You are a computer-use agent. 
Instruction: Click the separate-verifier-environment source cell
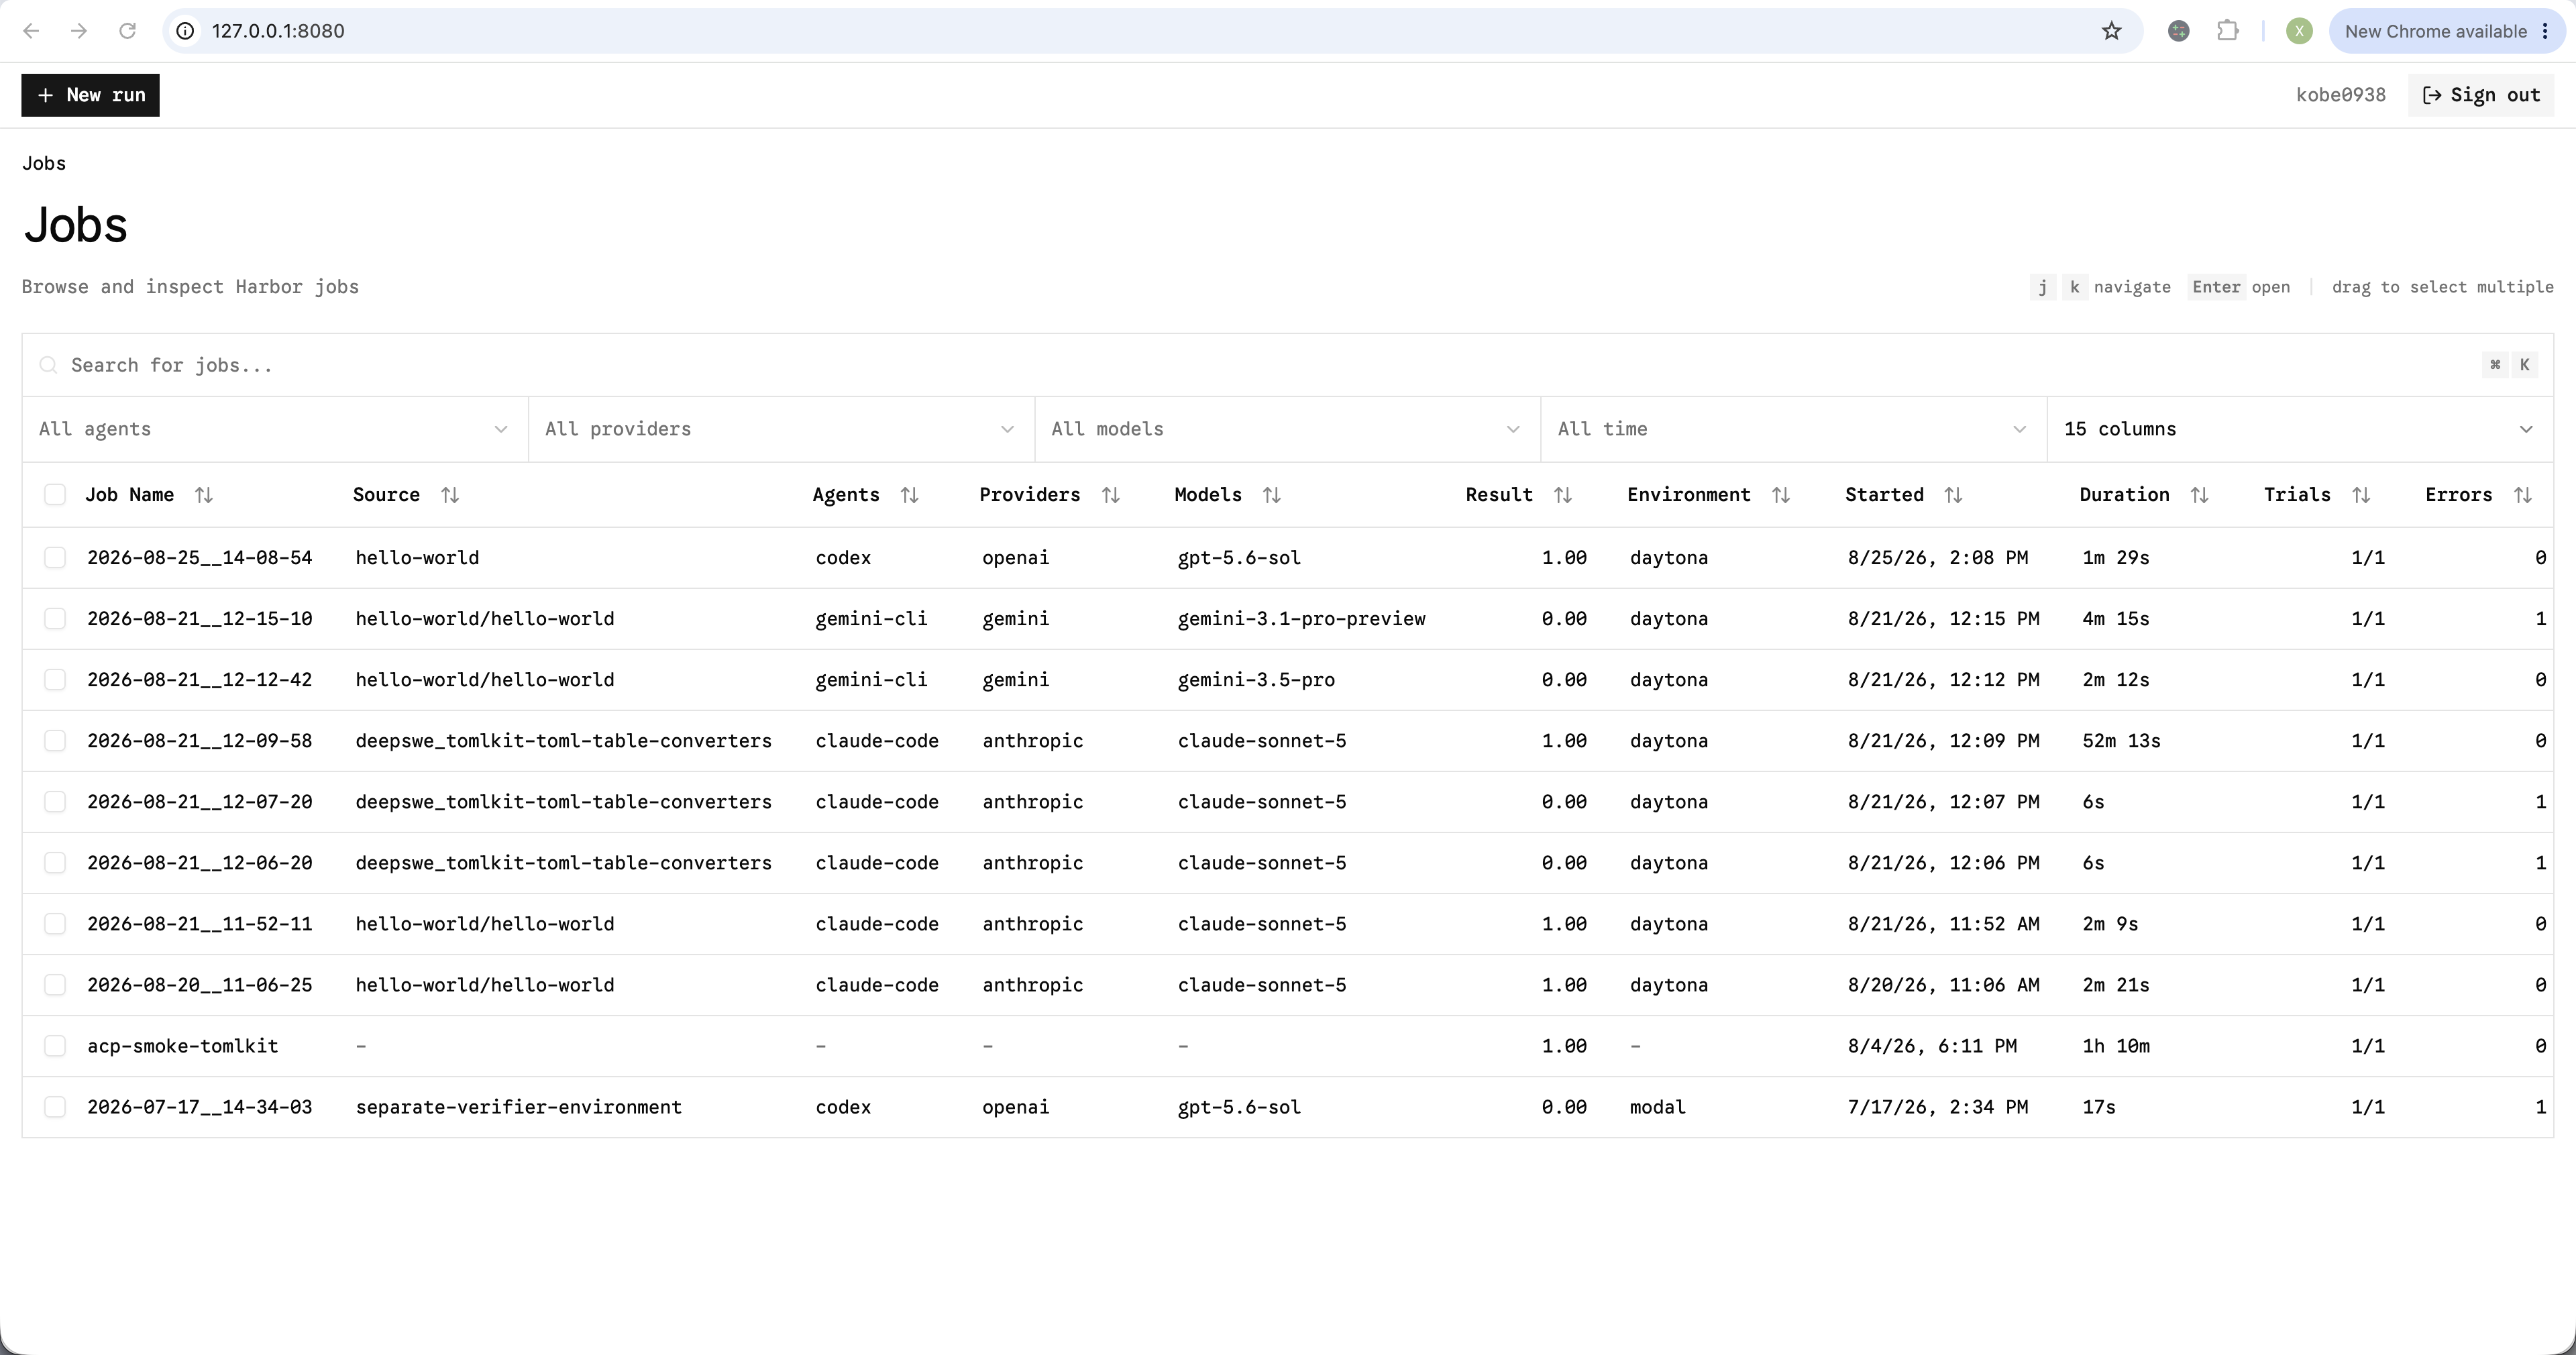(518, 1107)
